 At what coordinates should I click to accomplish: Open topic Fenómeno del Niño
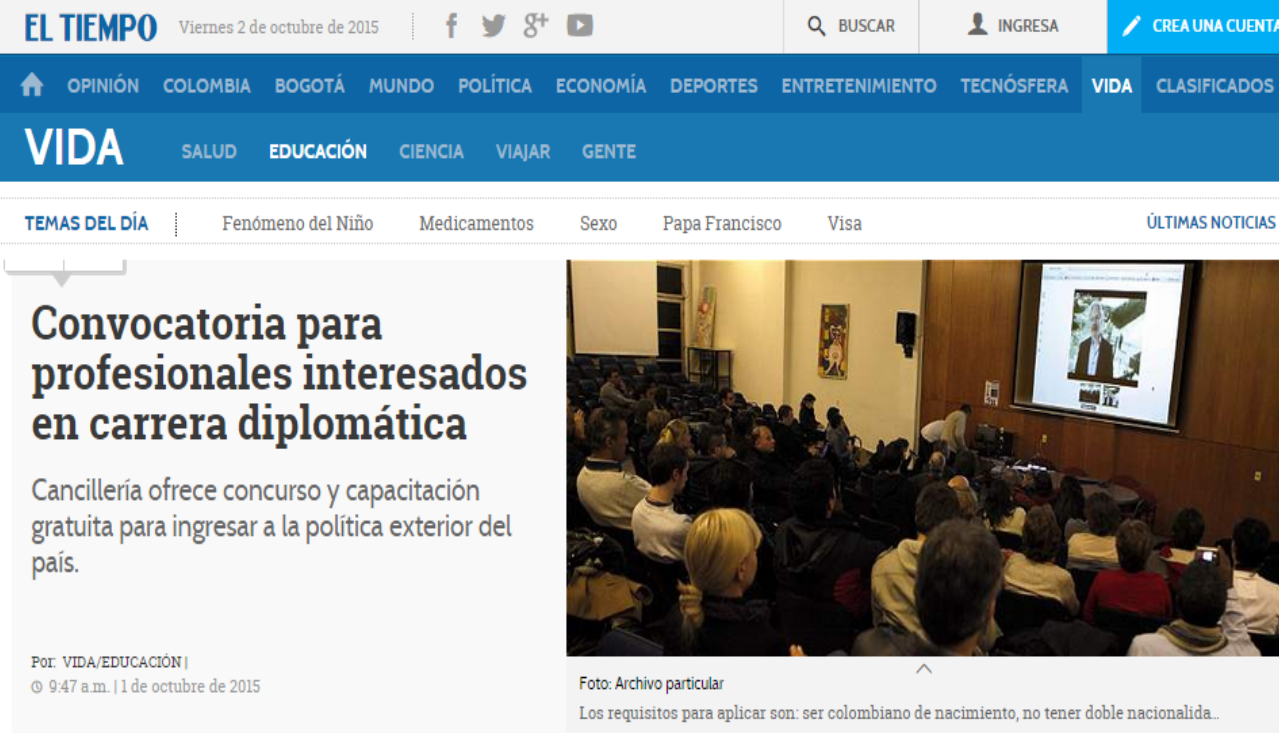coord(298,224)
